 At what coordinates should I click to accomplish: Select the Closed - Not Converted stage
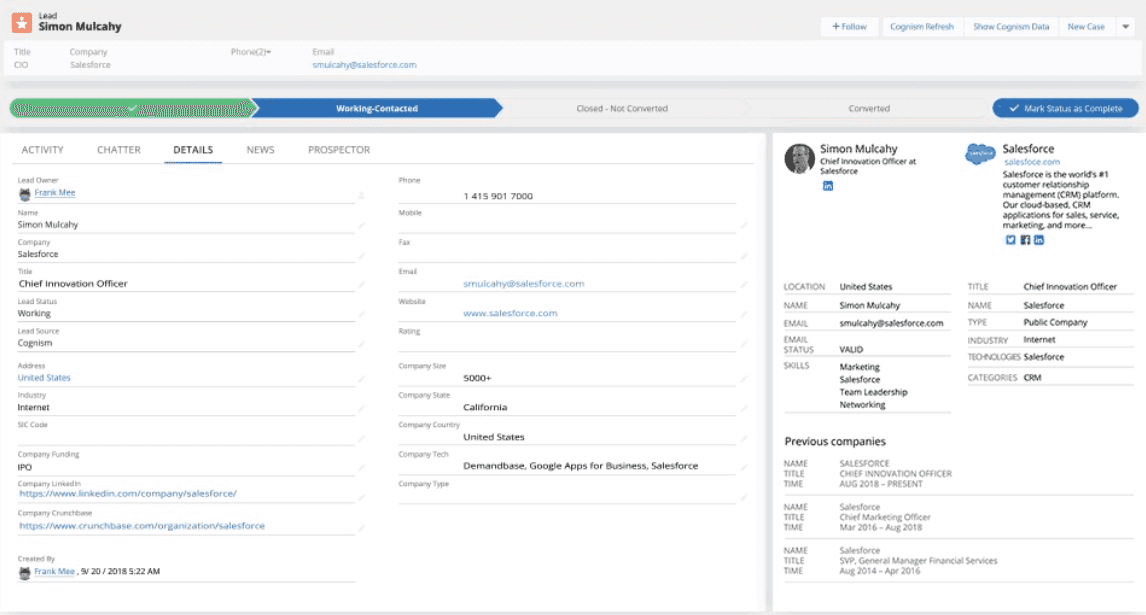pyautogui.click(x=622, y=108)
